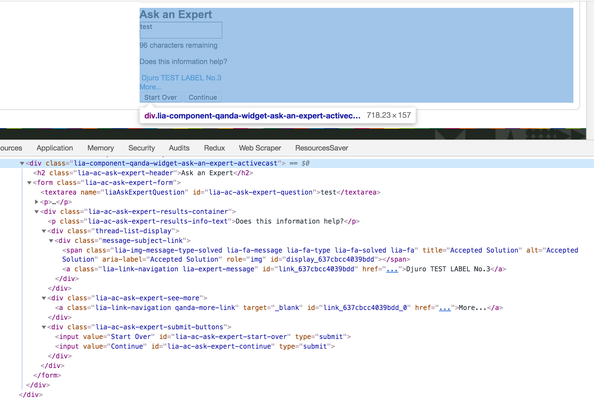The image size is (594, 400).
Task: Click the Does this information help? text
Action: point(183,61)
